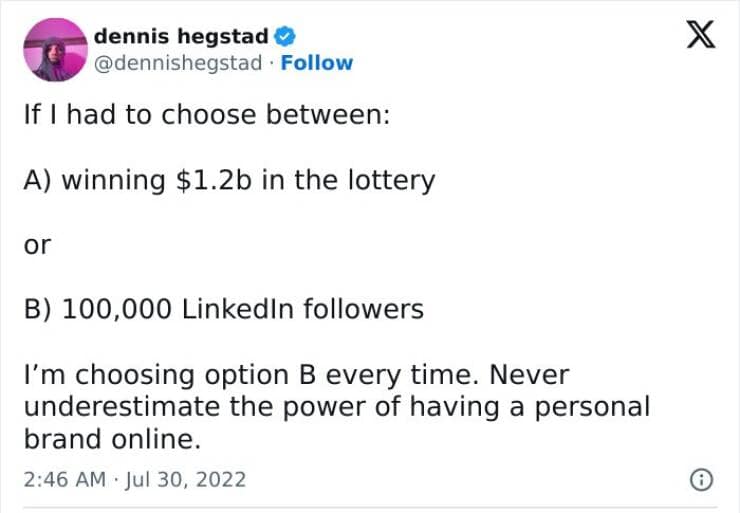Click the option B LinkedIn followers line
Image resolution: width=740 pixels, height=513 pixels.
click(223, 309)
